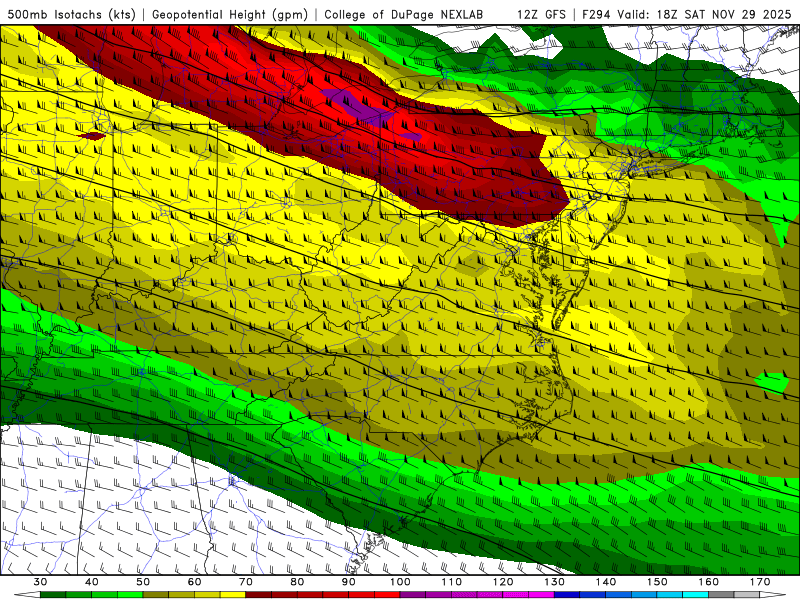Click the legend value 50
800x600 pixels.
(143, 582)
